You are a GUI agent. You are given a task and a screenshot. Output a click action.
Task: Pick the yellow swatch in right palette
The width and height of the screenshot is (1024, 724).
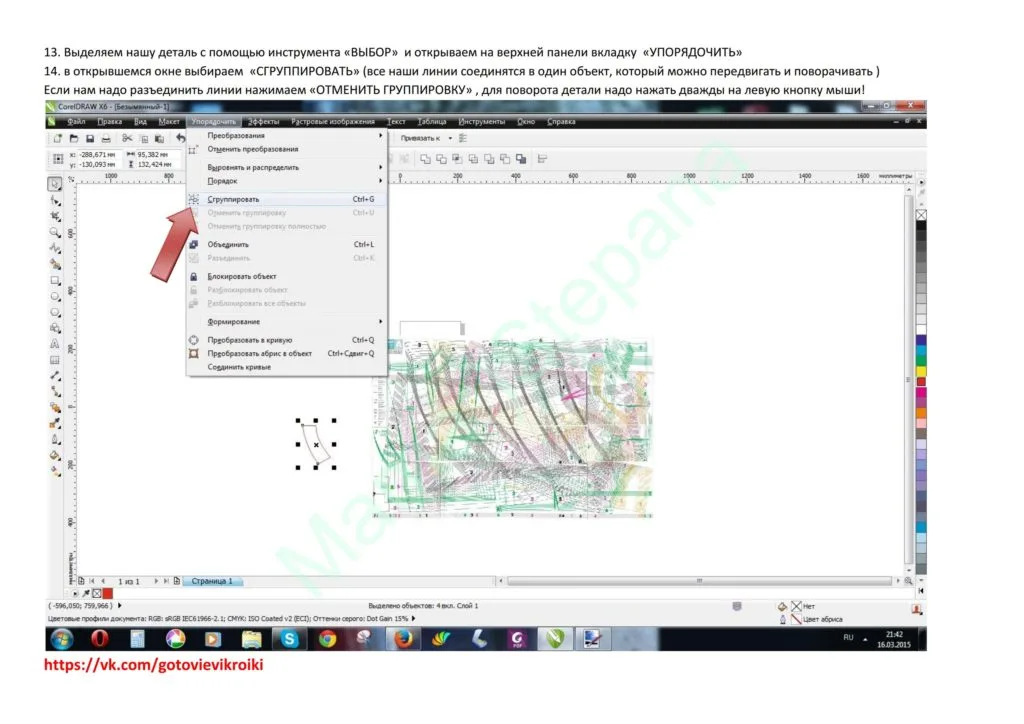point(921,371)
